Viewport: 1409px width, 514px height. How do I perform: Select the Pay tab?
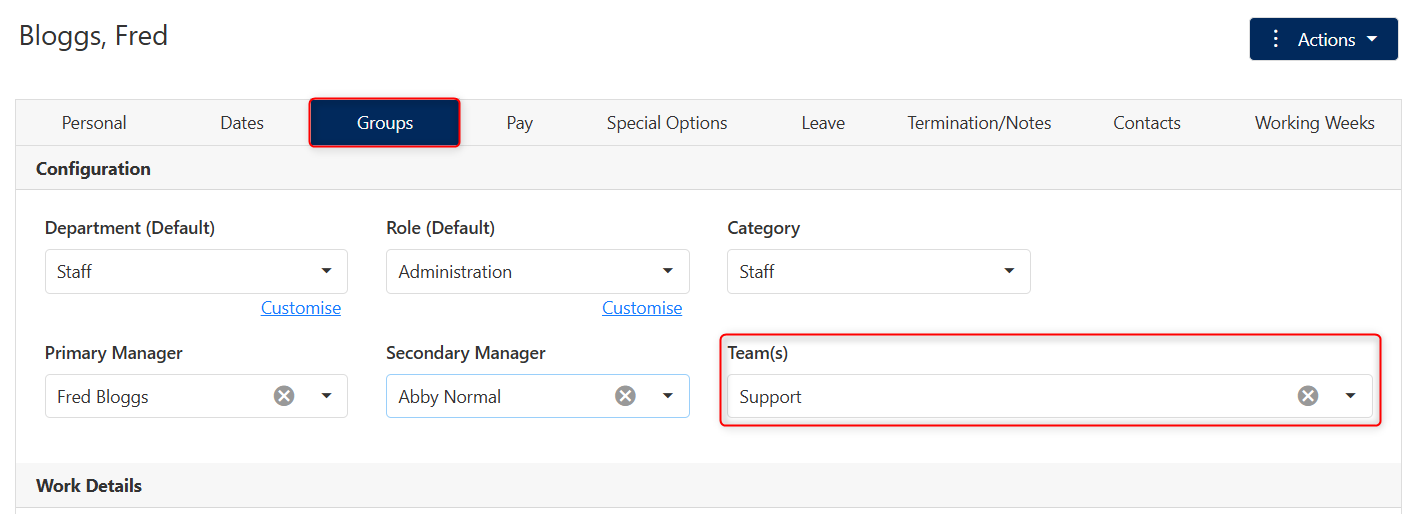[519, 123]
